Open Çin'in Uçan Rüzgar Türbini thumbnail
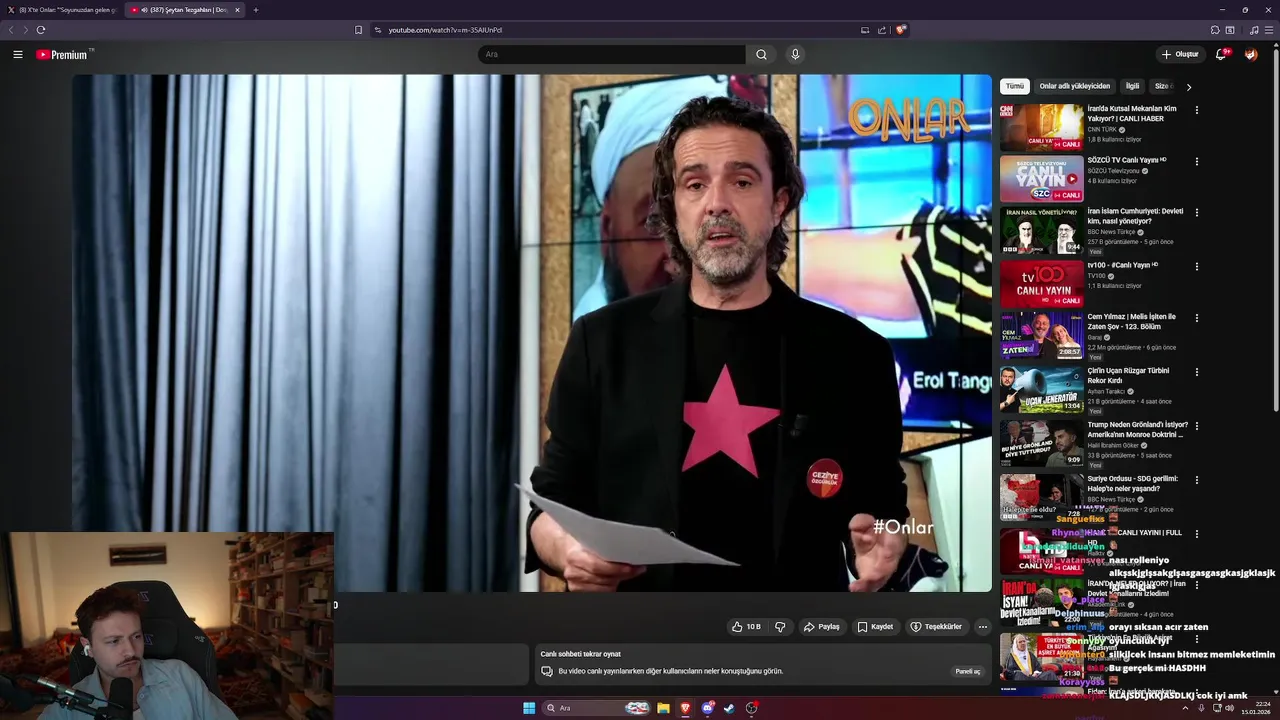The width and height of the screenshot is (1280, 720). 1041,388
